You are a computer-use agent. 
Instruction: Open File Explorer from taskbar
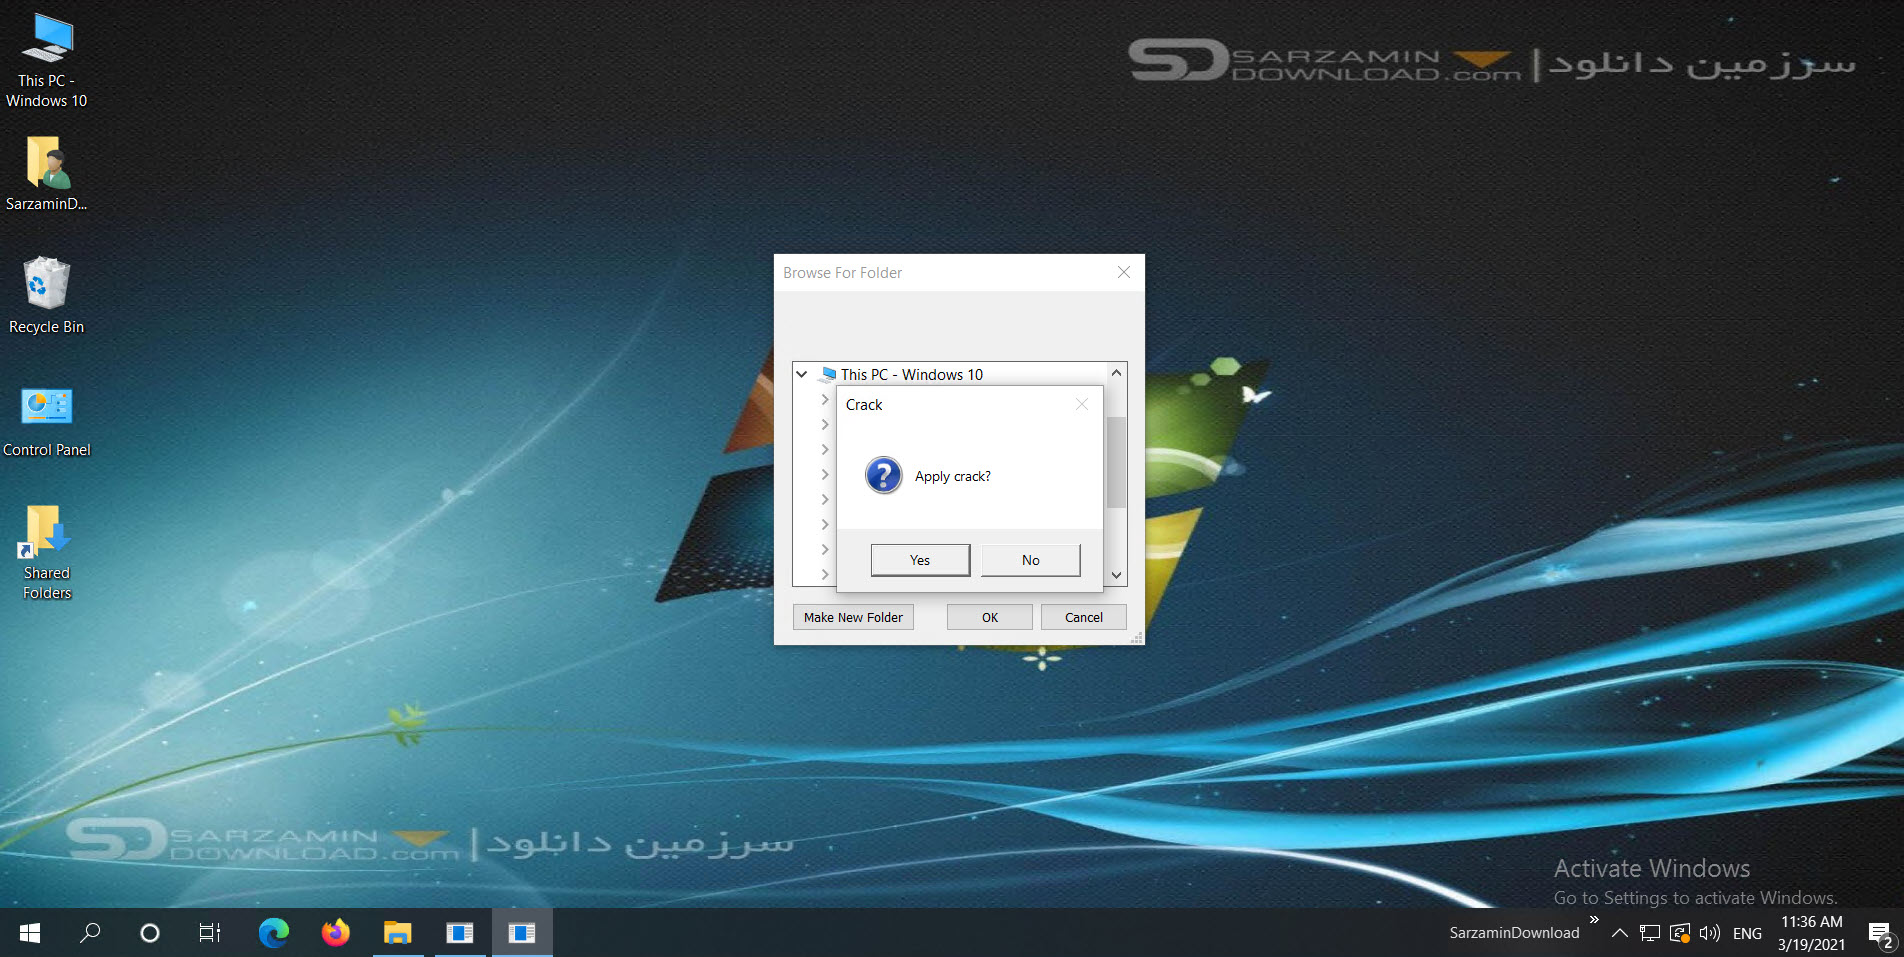398,933
